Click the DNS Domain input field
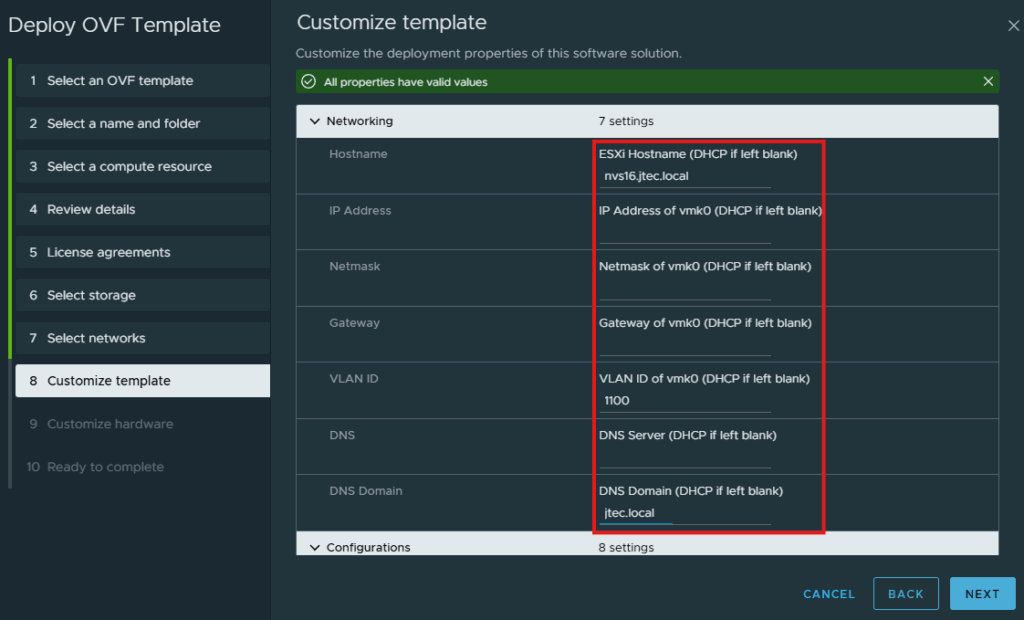1024x620 pixels. pyautogui.click(x=685, y=514)
